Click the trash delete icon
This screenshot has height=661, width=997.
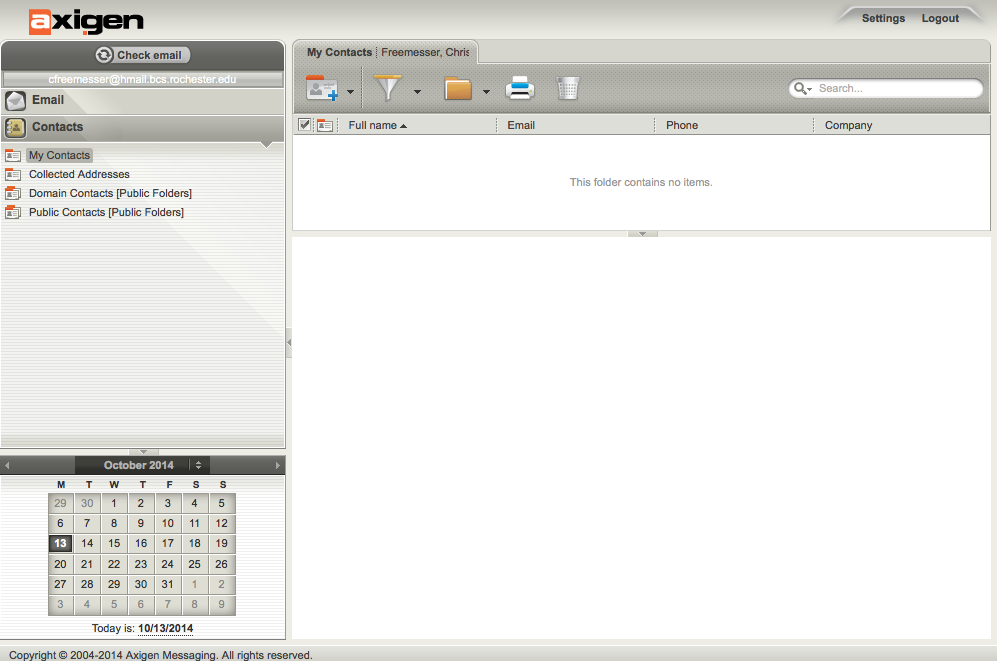[x=568, y=89]
